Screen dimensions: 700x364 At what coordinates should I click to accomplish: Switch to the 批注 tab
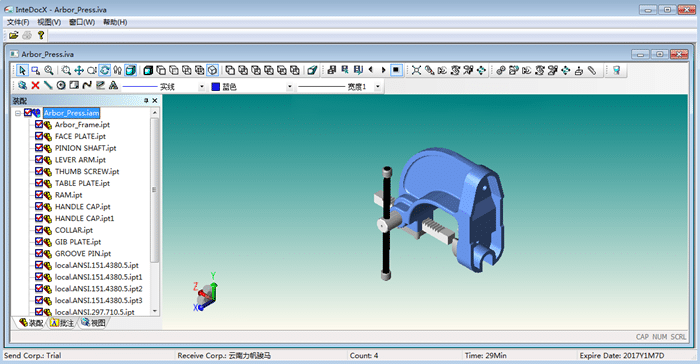click(62, 323)
